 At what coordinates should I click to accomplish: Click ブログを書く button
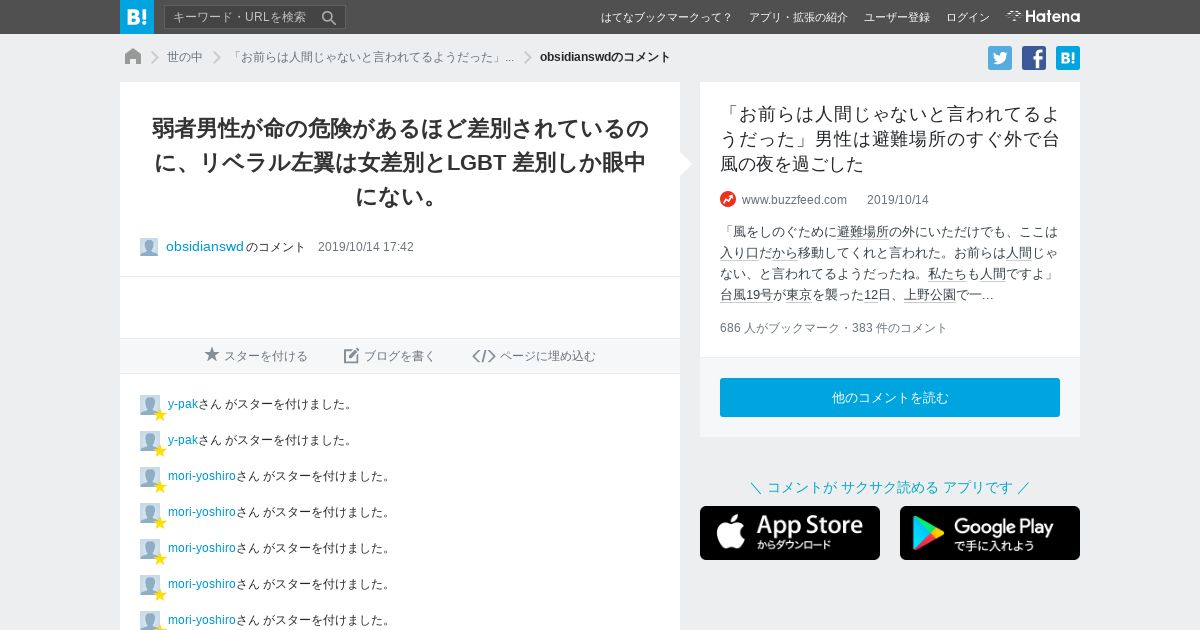390,356
